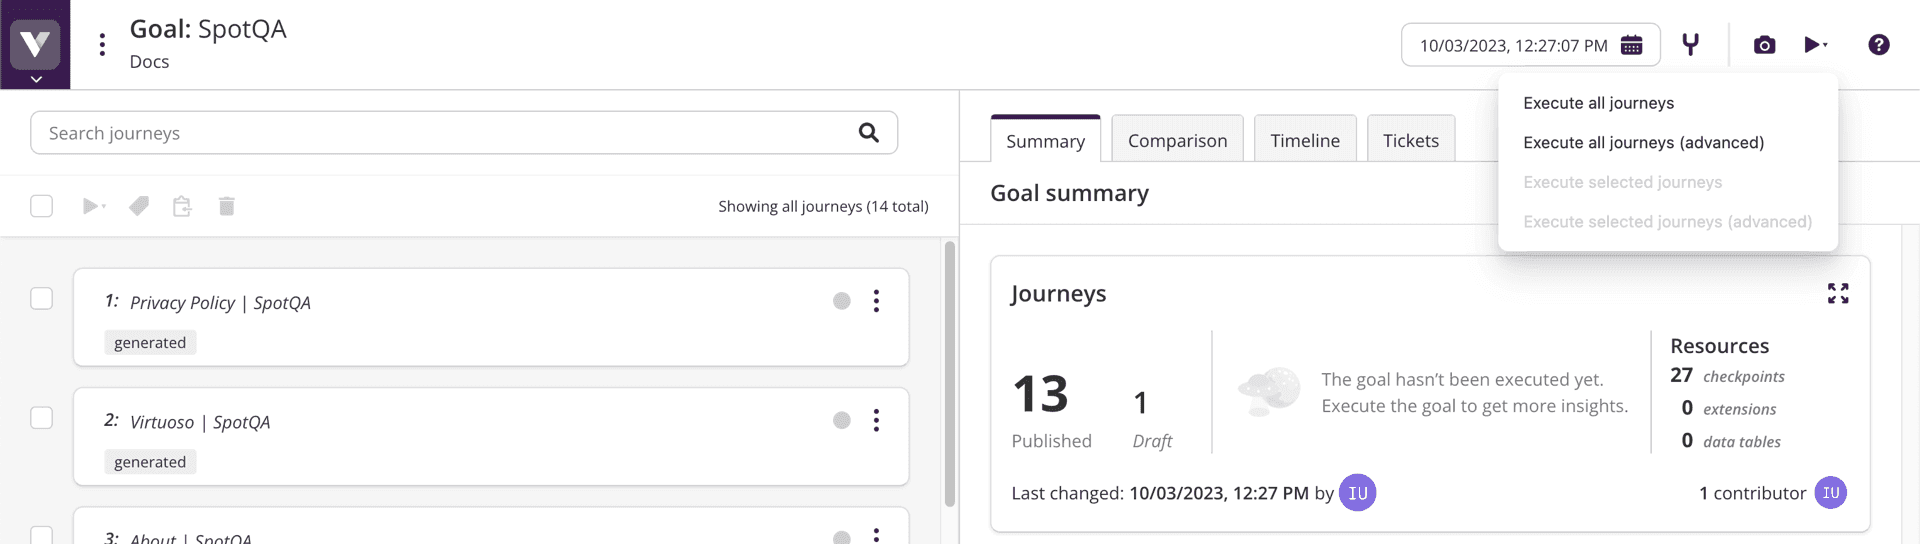The width and height of the screenshot is (1920, 544).
Task: Switch to the Comparison tab
Action: pyautogui.click(x=1177, y=141)
